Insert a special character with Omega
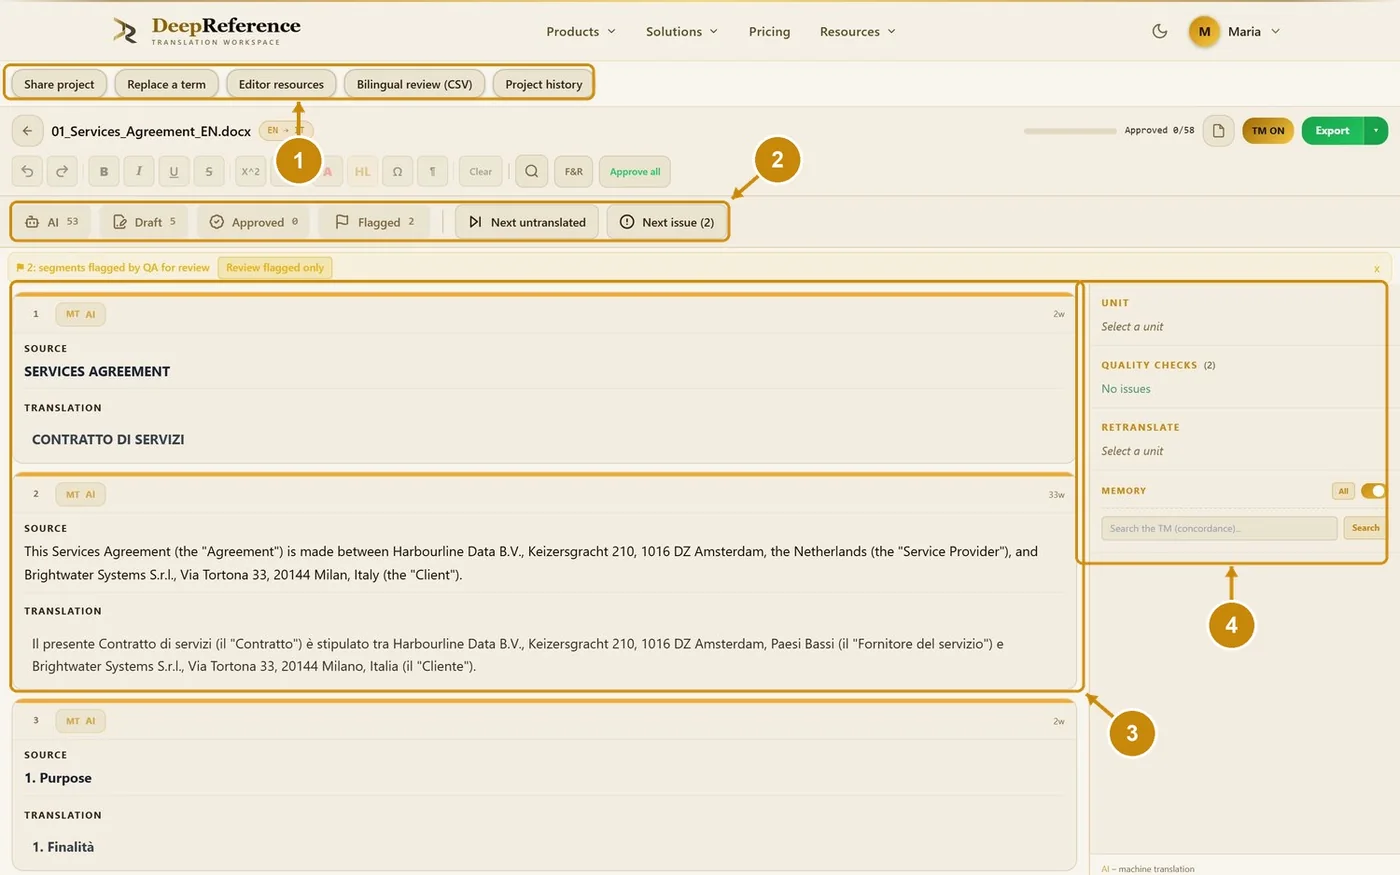The width and height of the screenshot is (1400, 875). pos(397,172)
